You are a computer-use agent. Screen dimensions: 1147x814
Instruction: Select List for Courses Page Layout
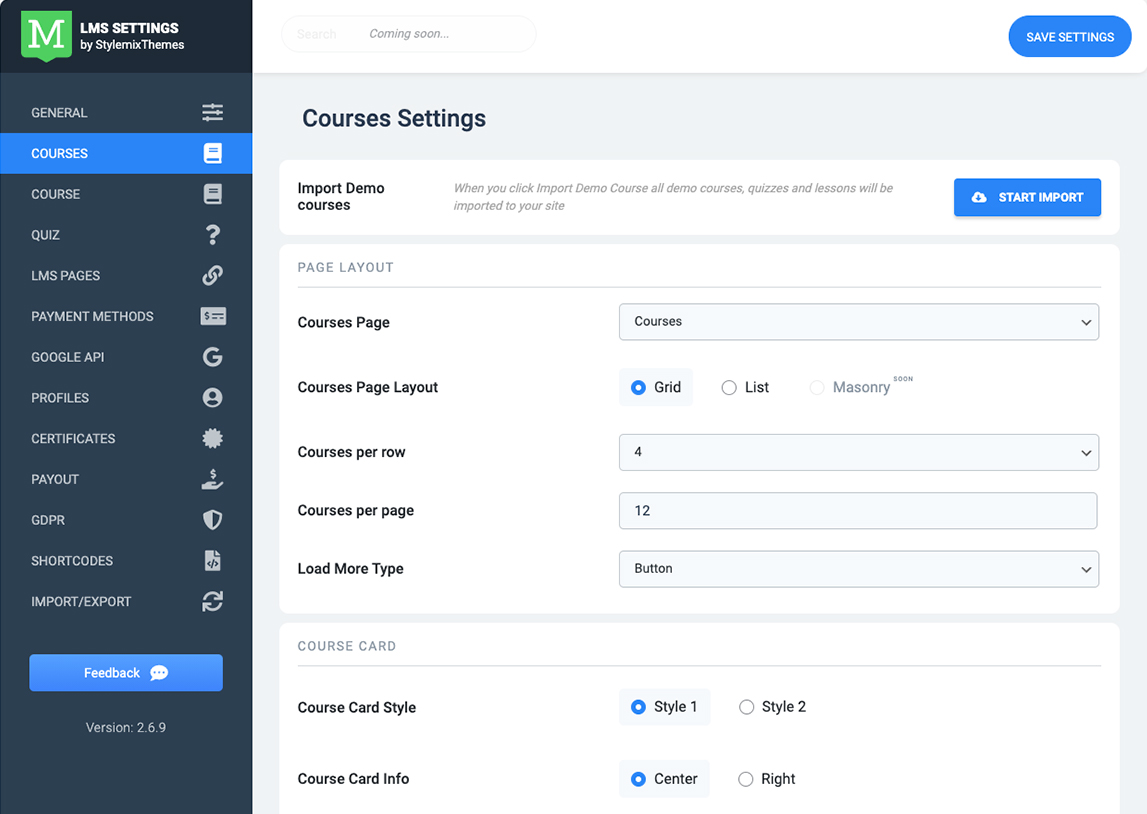click(x=729, y=388)
